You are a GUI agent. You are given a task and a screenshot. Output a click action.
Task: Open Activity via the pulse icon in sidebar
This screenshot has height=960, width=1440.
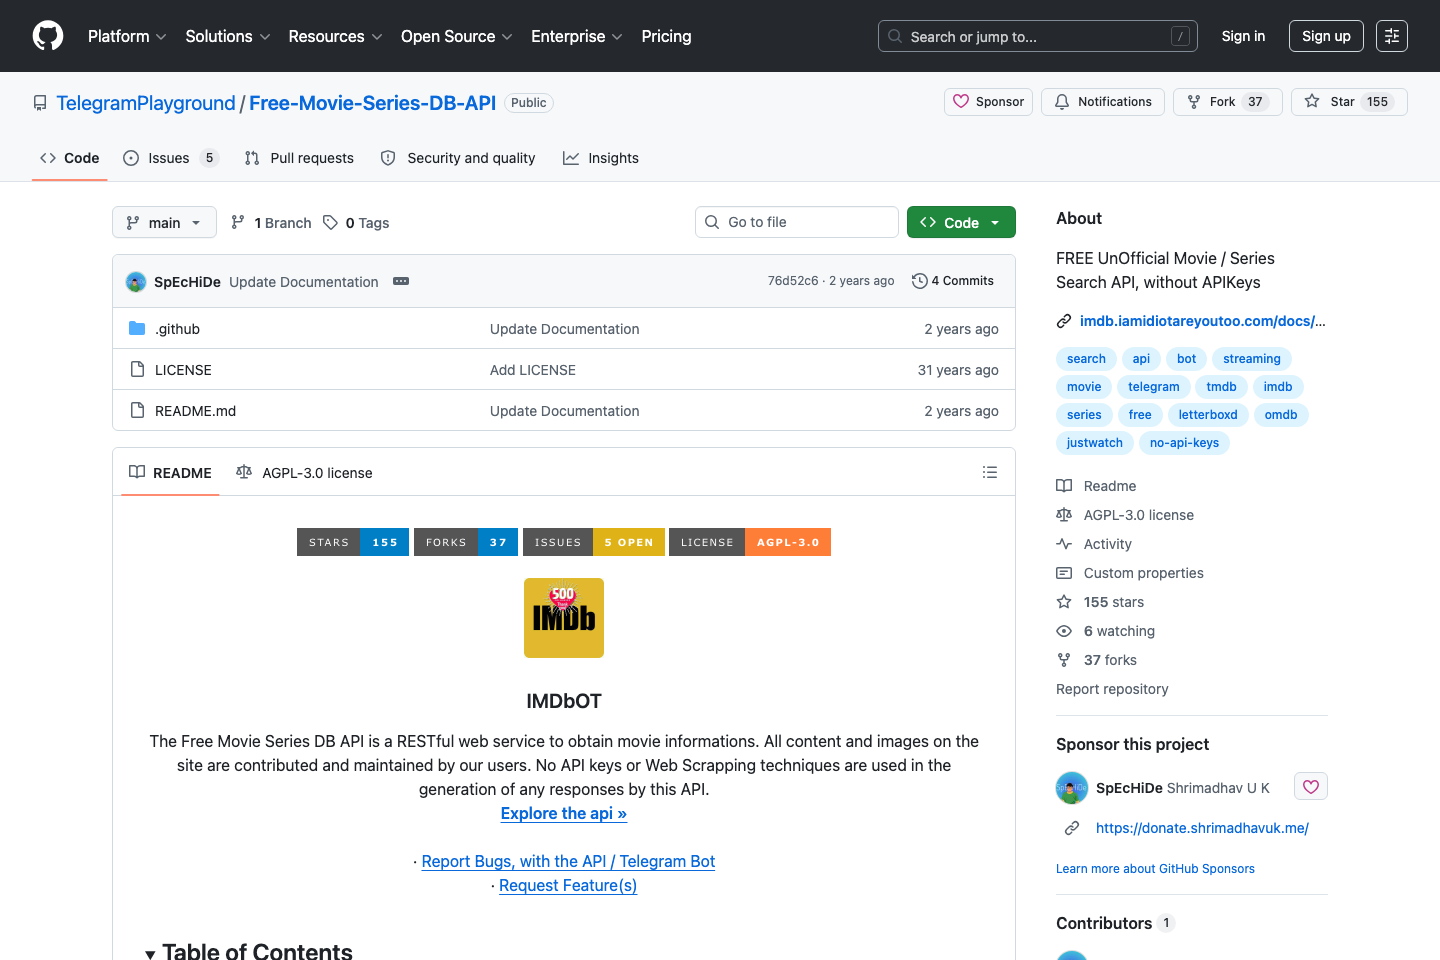coord(1063,543)
